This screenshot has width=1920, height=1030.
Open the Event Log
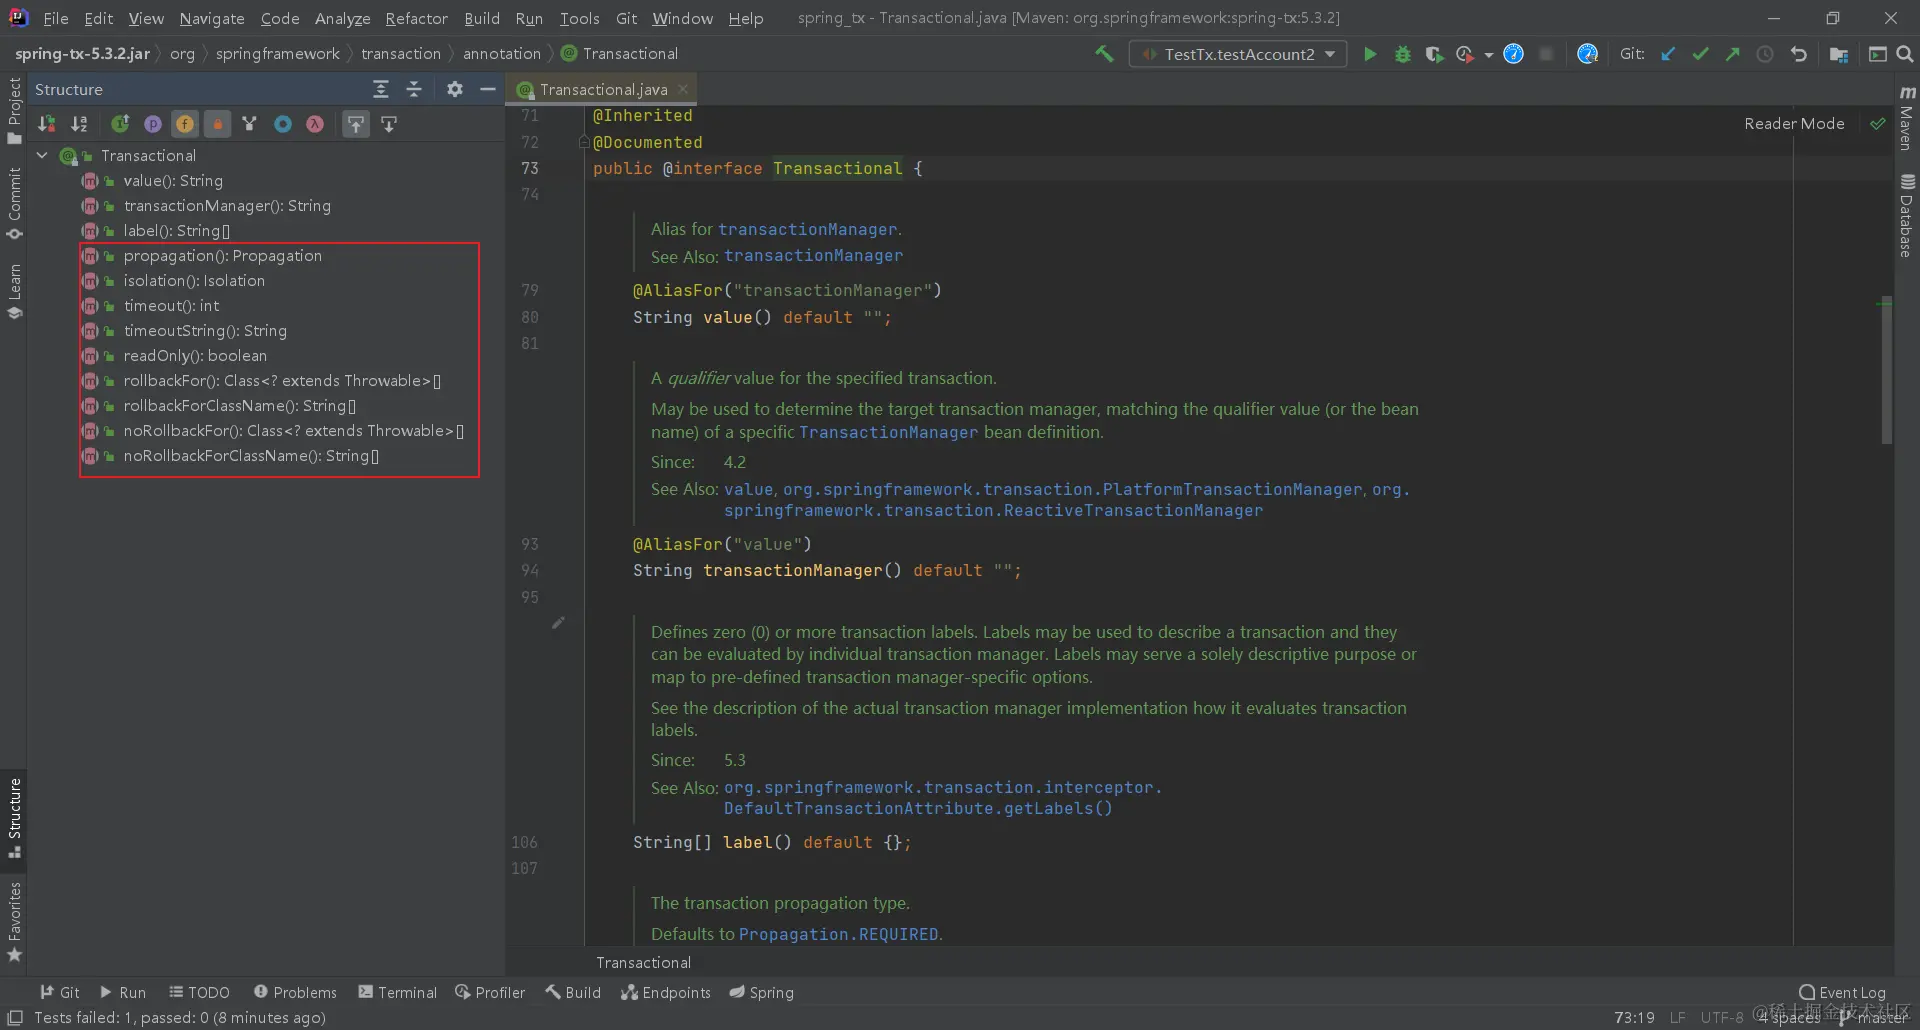[1842, 993]
